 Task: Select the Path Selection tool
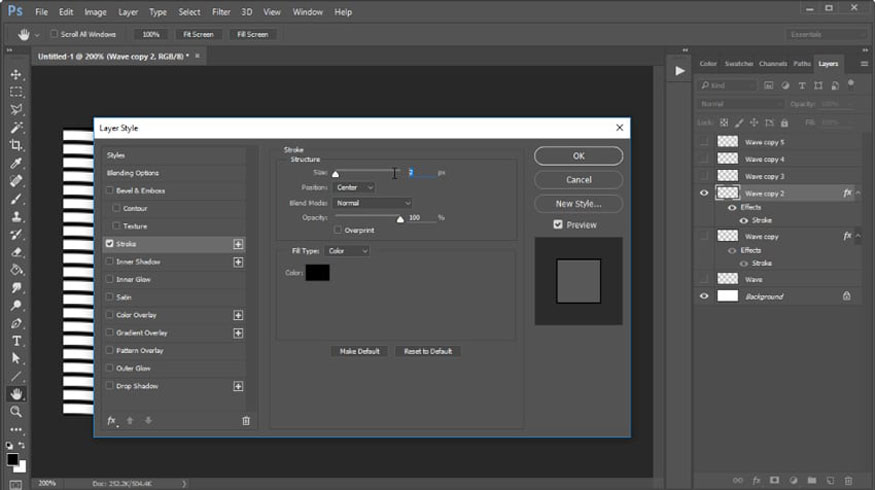(16, 359)
